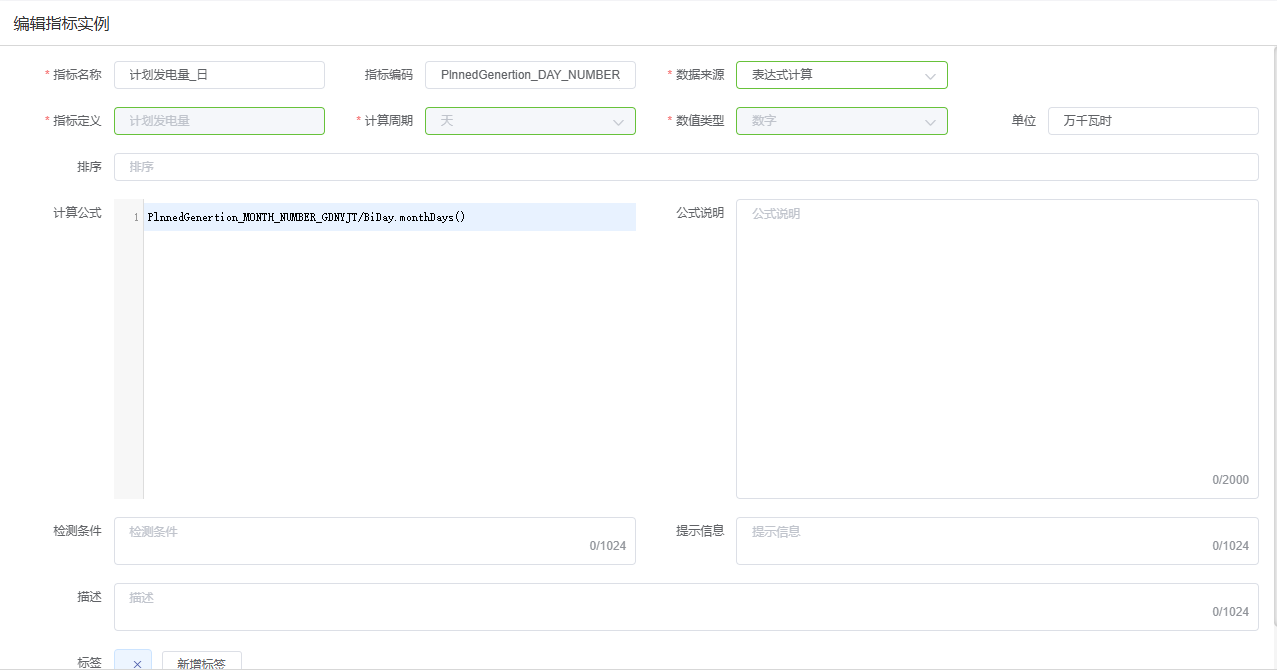
Task: Click line number 1 in formula gutter
Action: (135, 217)
